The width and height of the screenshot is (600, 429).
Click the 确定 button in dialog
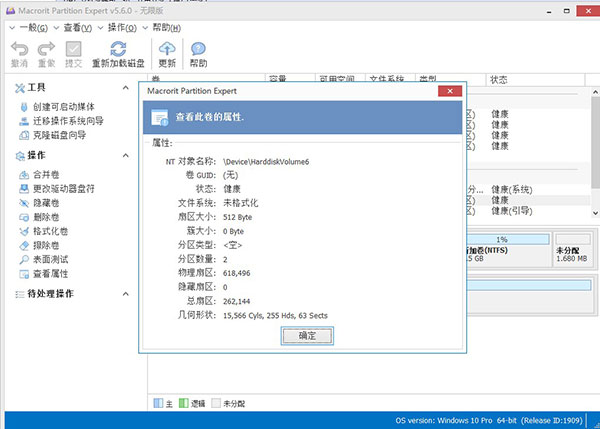coord(307,336)
